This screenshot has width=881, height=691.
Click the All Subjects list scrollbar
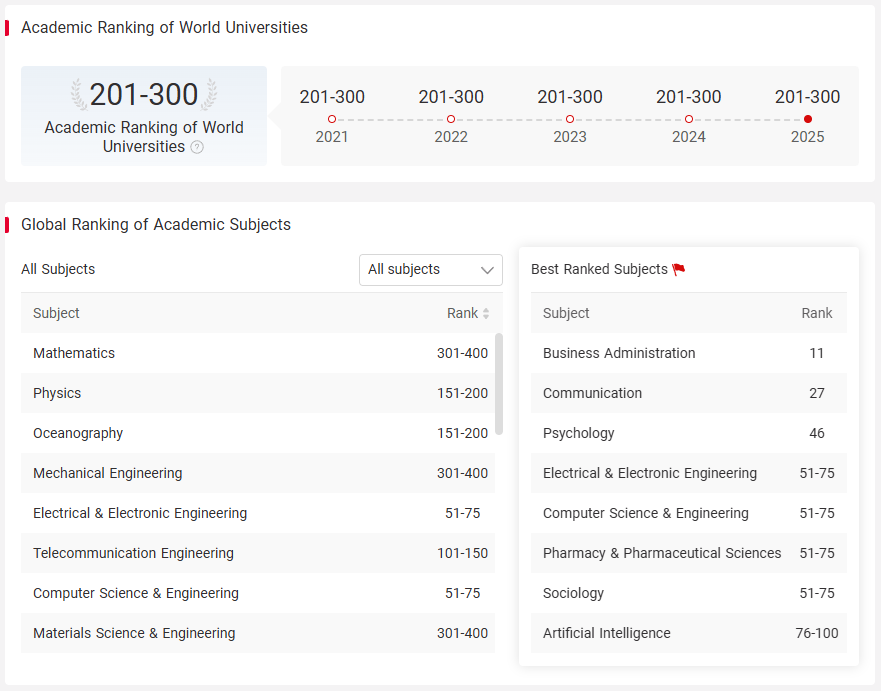498,384
